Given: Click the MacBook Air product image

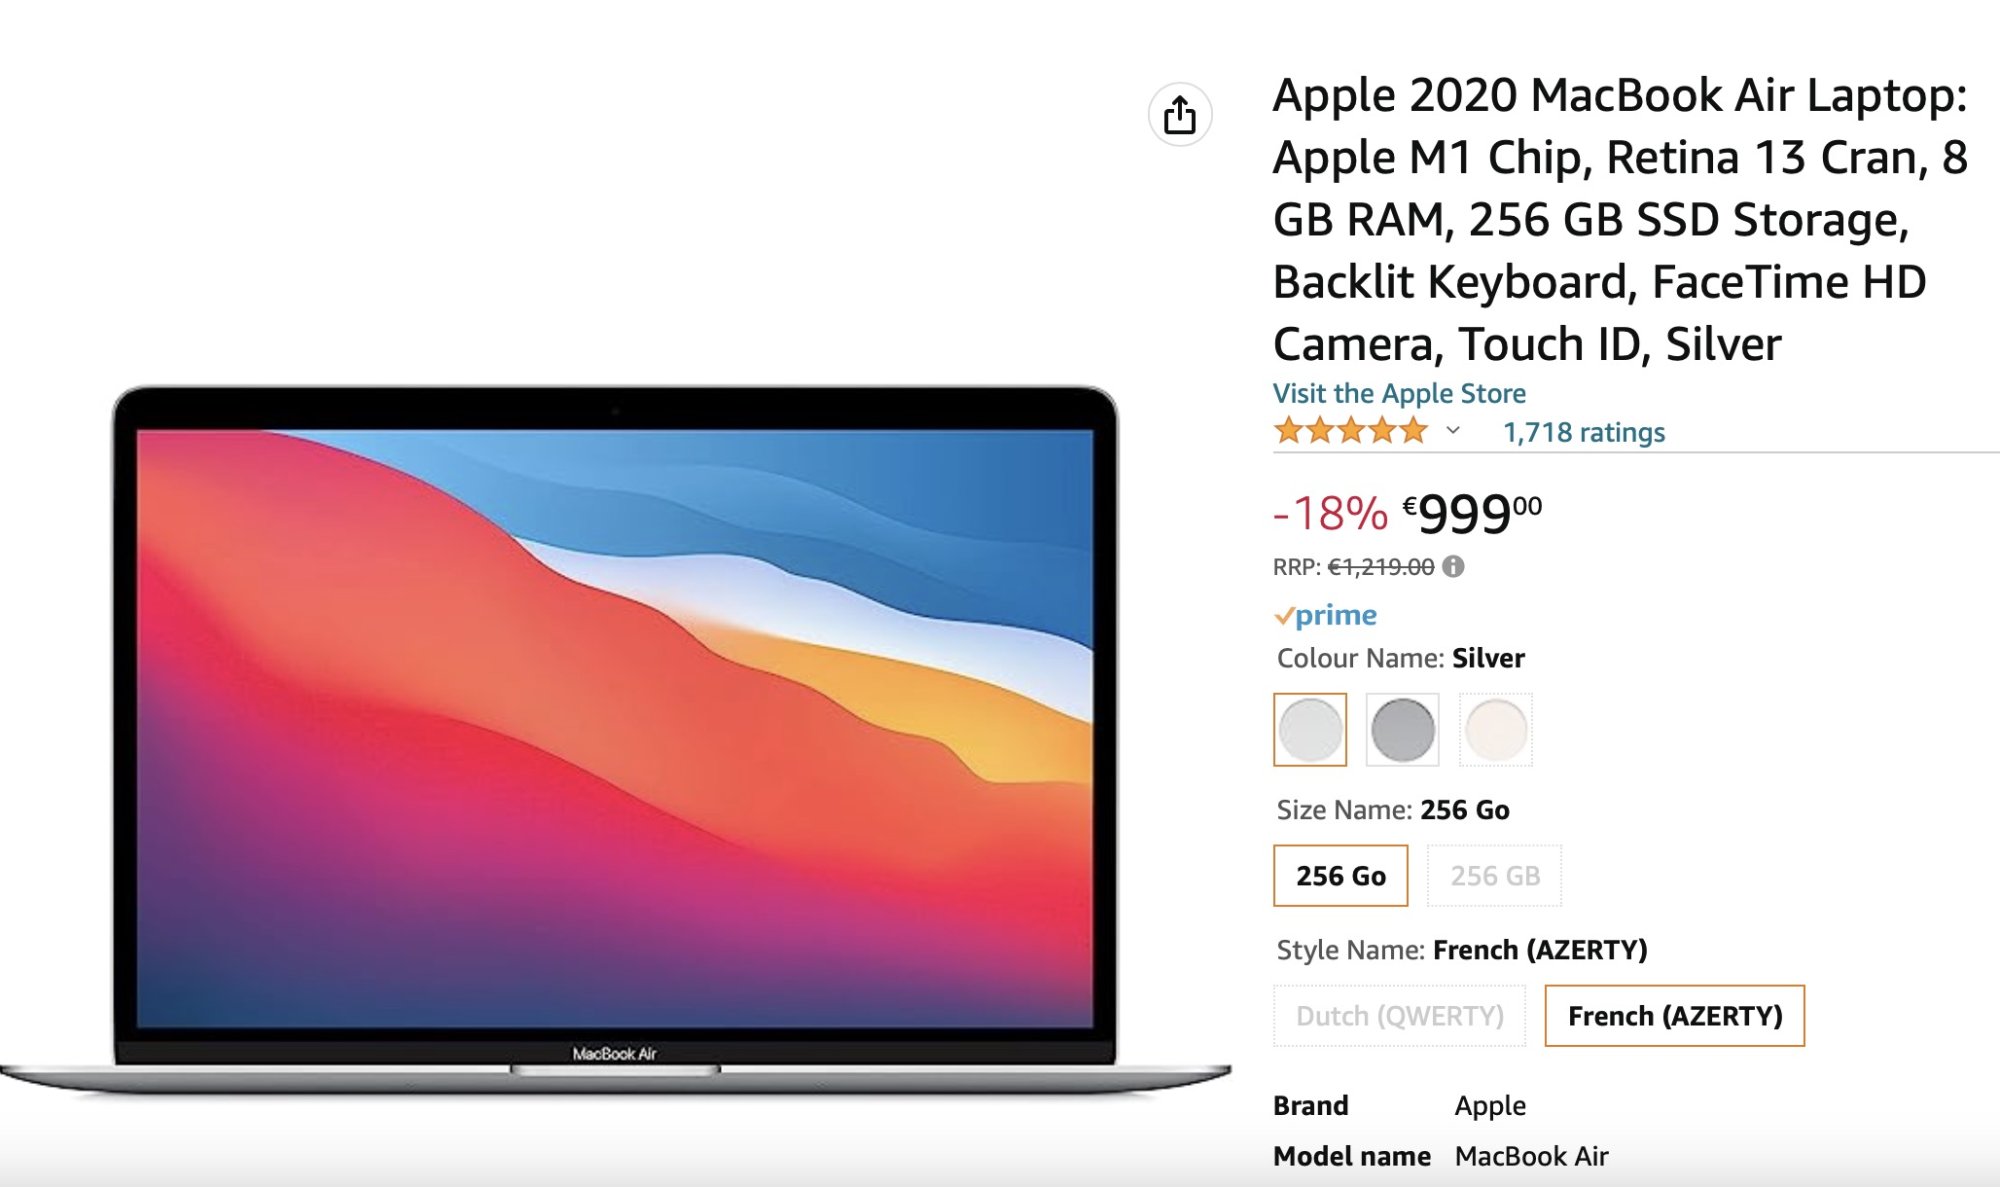Looking at the screenshot, I should 615,740.
